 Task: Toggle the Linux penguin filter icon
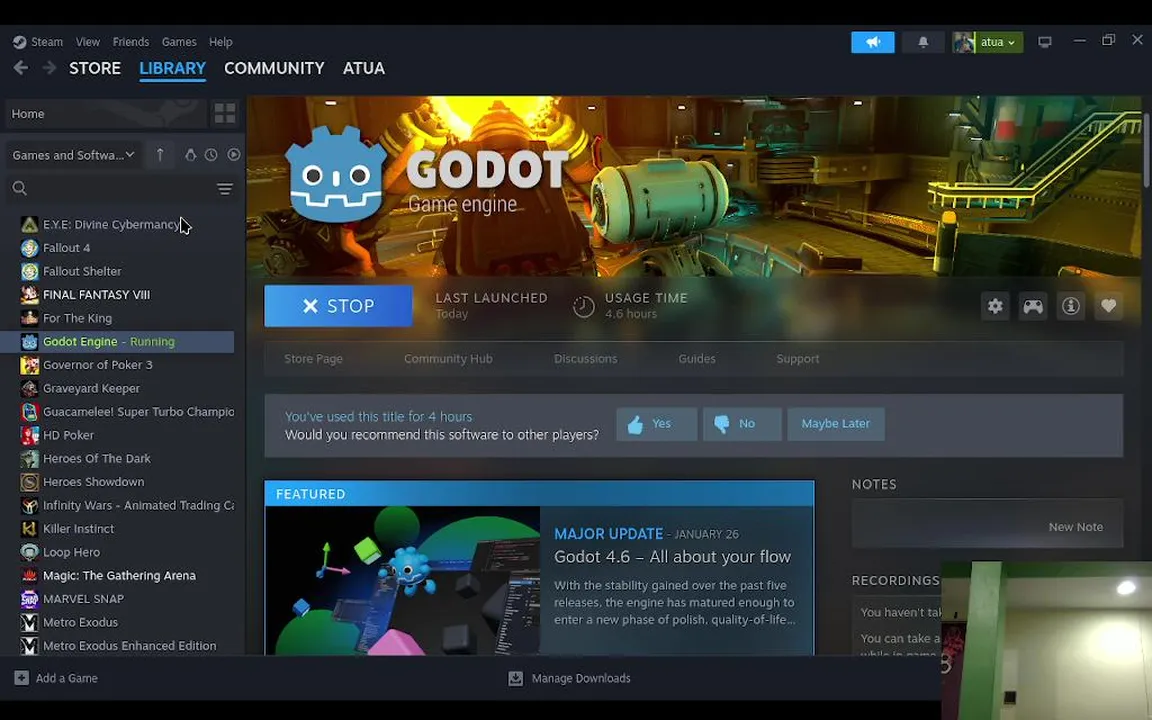[190, 154]
